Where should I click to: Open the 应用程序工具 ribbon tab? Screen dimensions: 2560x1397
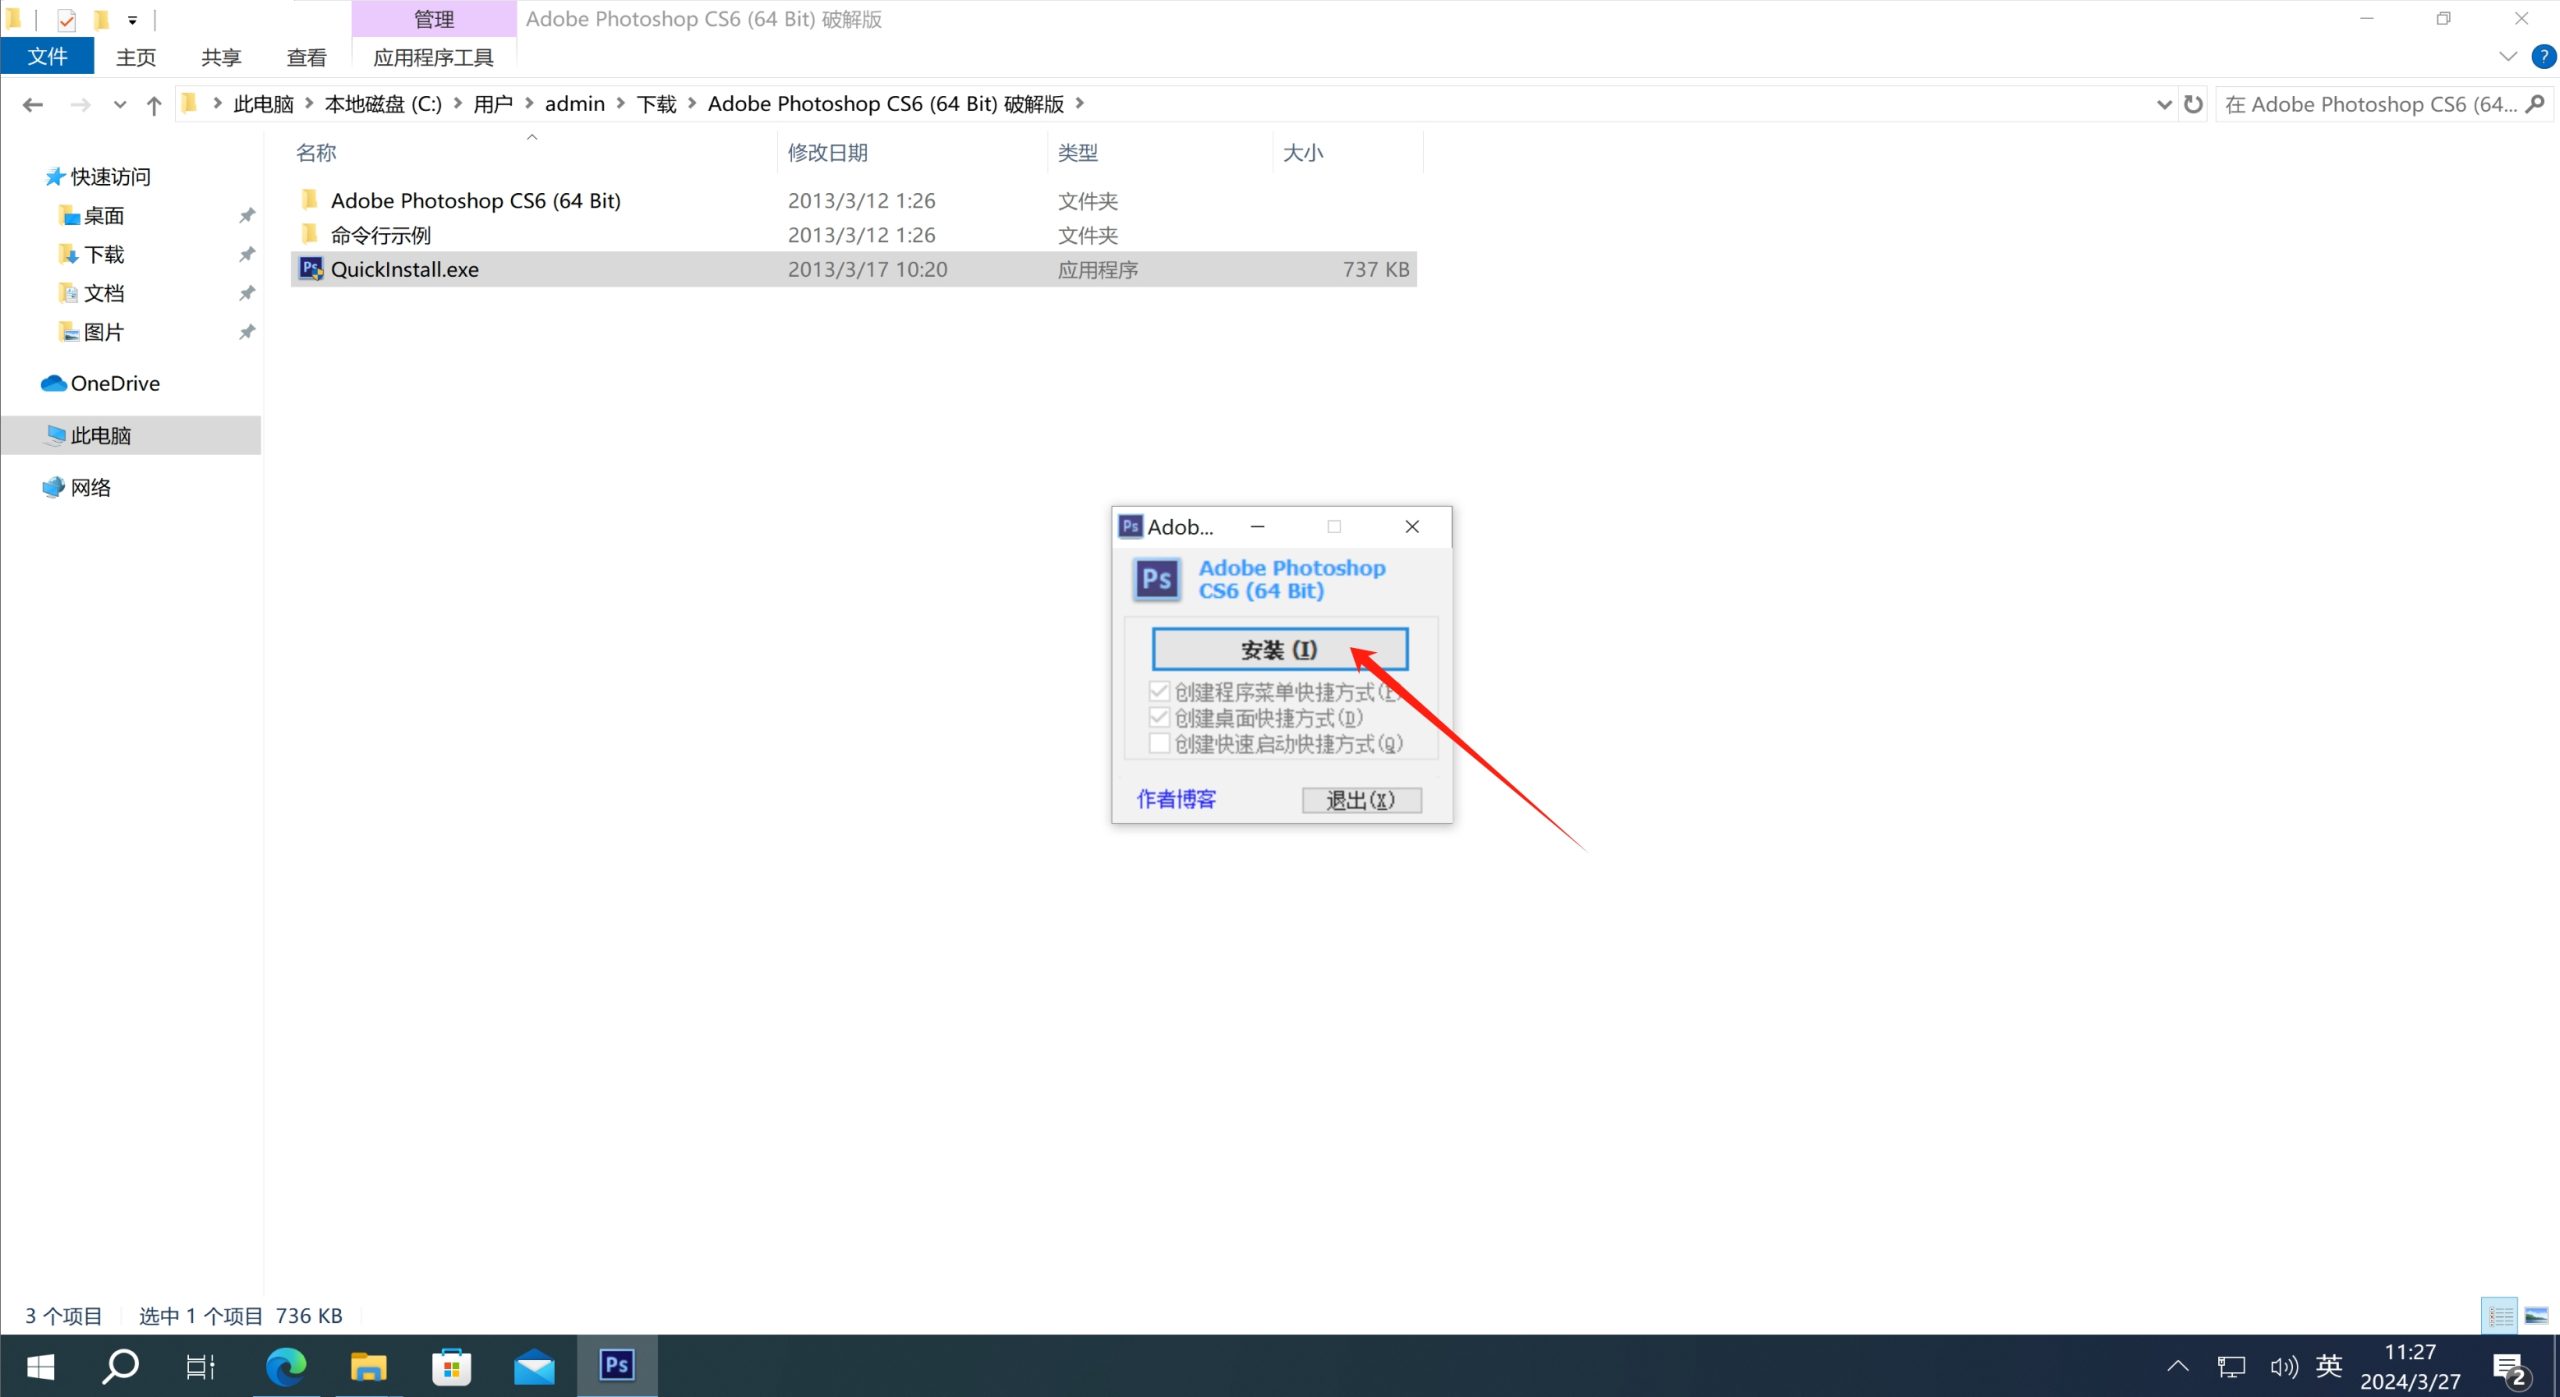433,57
